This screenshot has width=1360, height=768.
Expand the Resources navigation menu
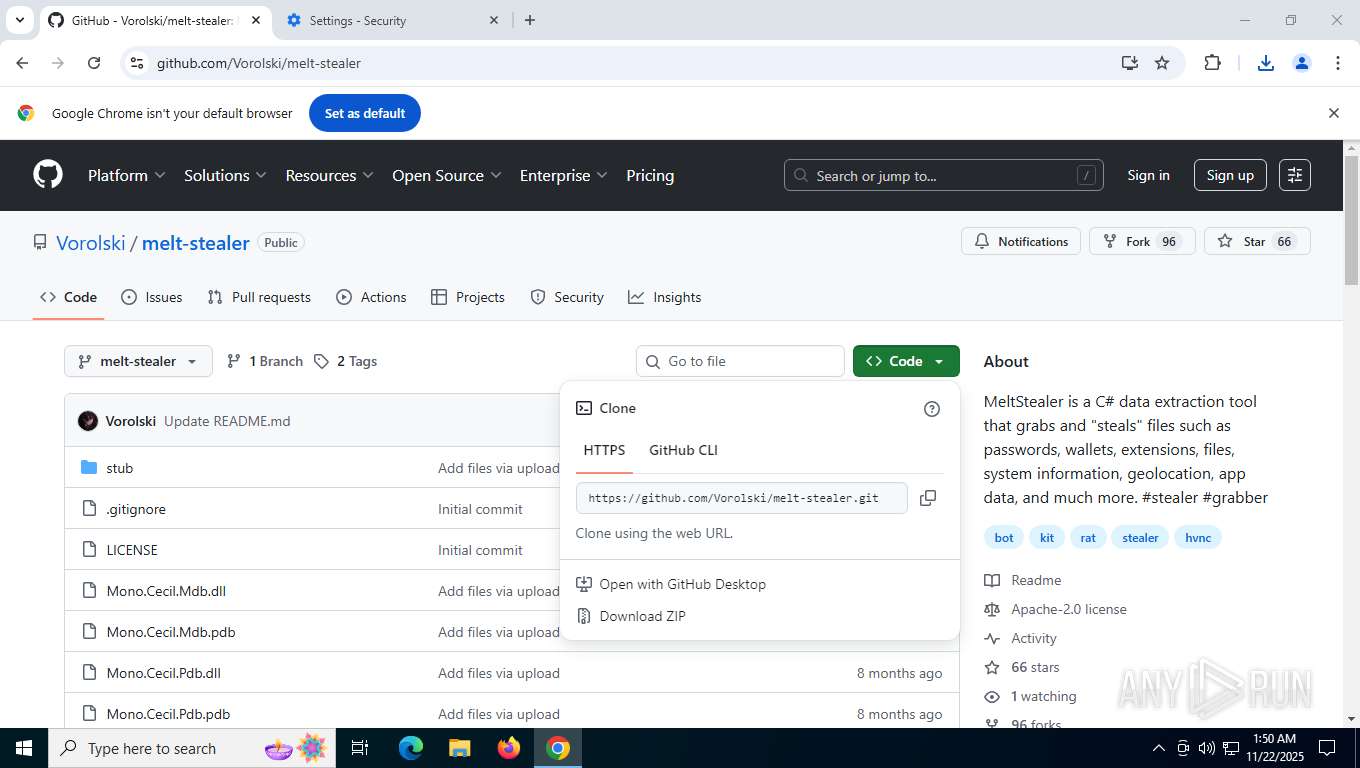coord(329,175)
